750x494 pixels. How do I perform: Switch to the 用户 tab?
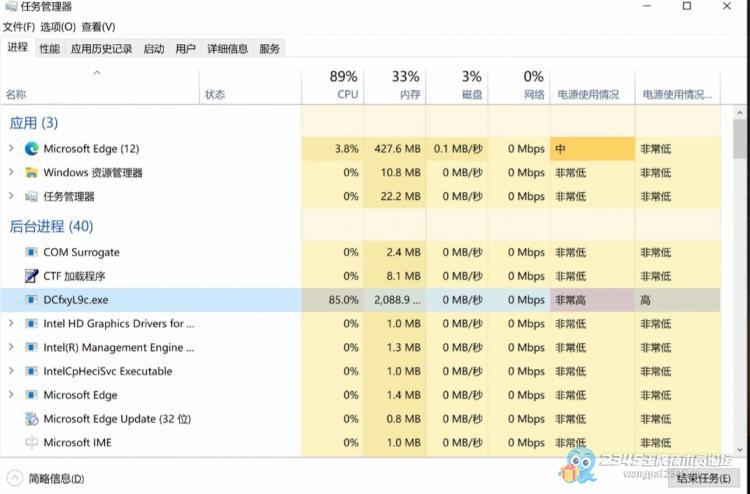click(x=186, y=49)
